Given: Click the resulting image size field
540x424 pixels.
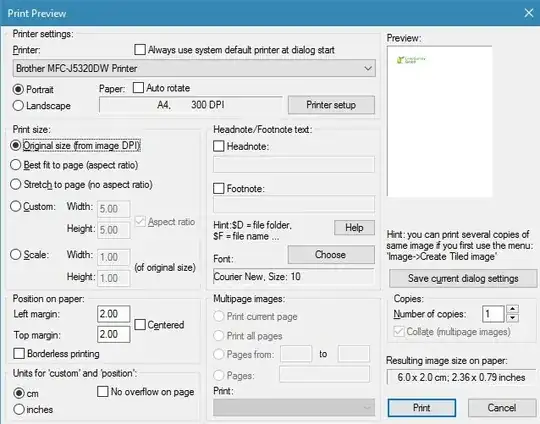Looking at the screenshot, I should (461, 377).
